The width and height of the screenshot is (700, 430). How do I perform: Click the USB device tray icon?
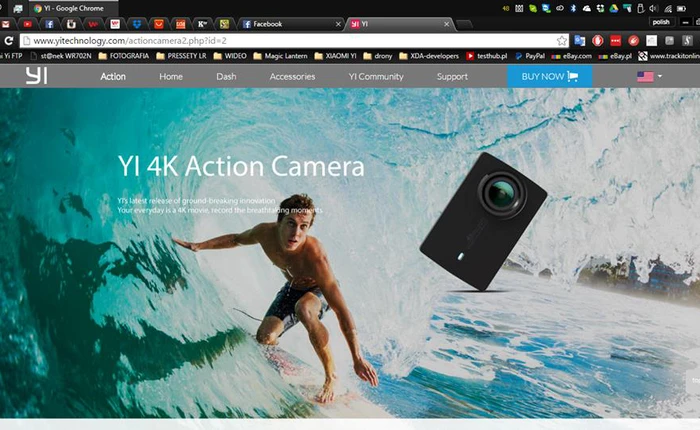(x=641, y=8)
